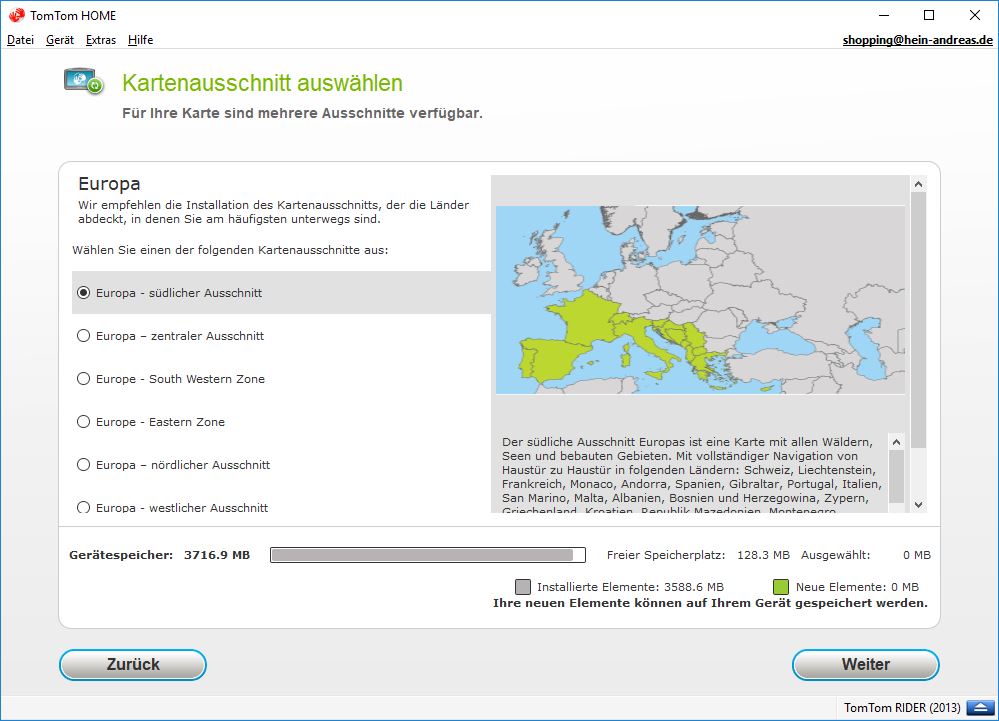Open the Datei menu

pyautogui.click(x=20, y=40)
